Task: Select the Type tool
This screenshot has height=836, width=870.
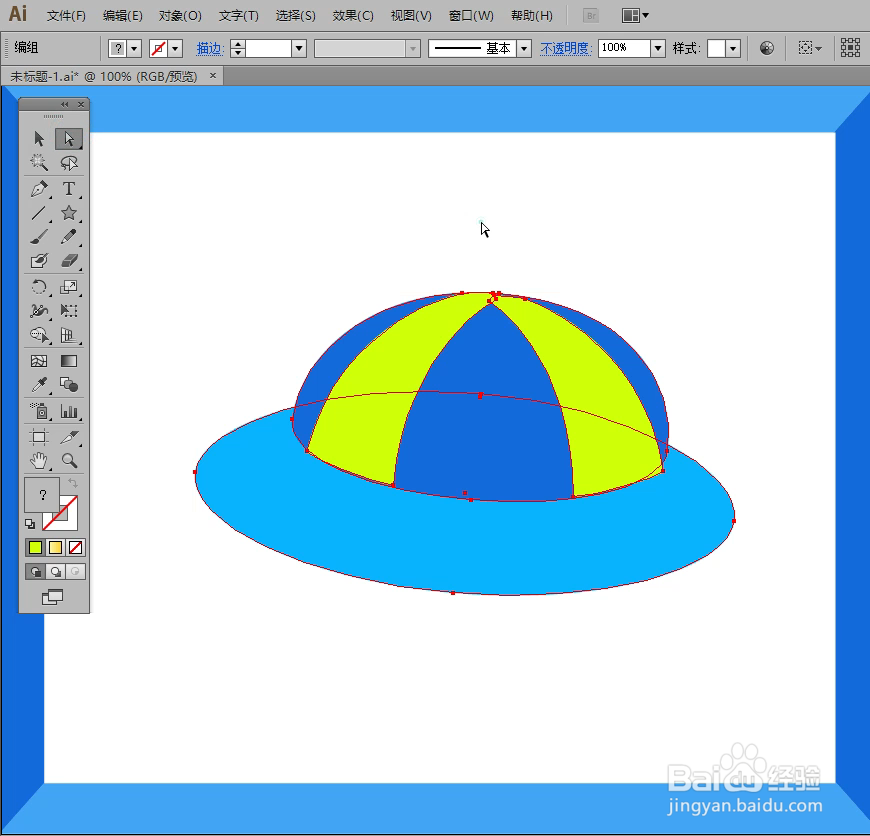Action: click(x=69, y=189)
